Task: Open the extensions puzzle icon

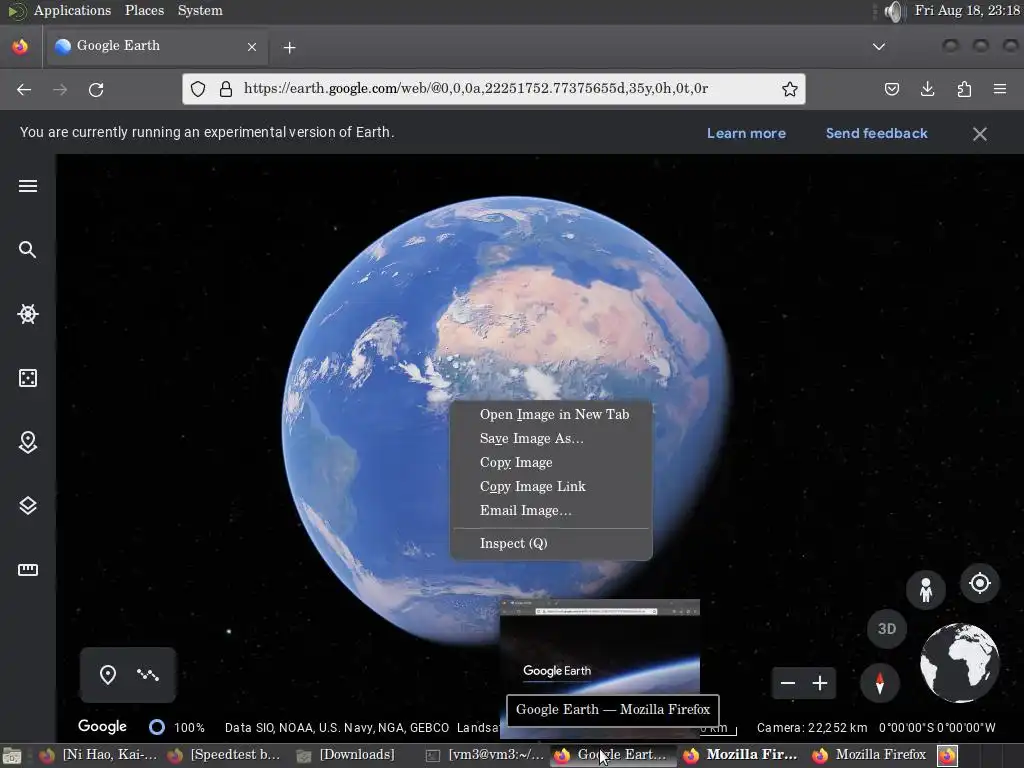Action: (964, 89)
